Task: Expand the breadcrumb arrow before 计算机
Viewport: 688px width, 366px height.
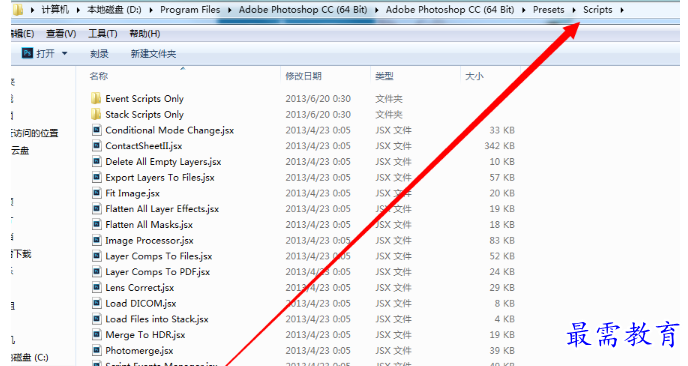Action: (32, 10)
